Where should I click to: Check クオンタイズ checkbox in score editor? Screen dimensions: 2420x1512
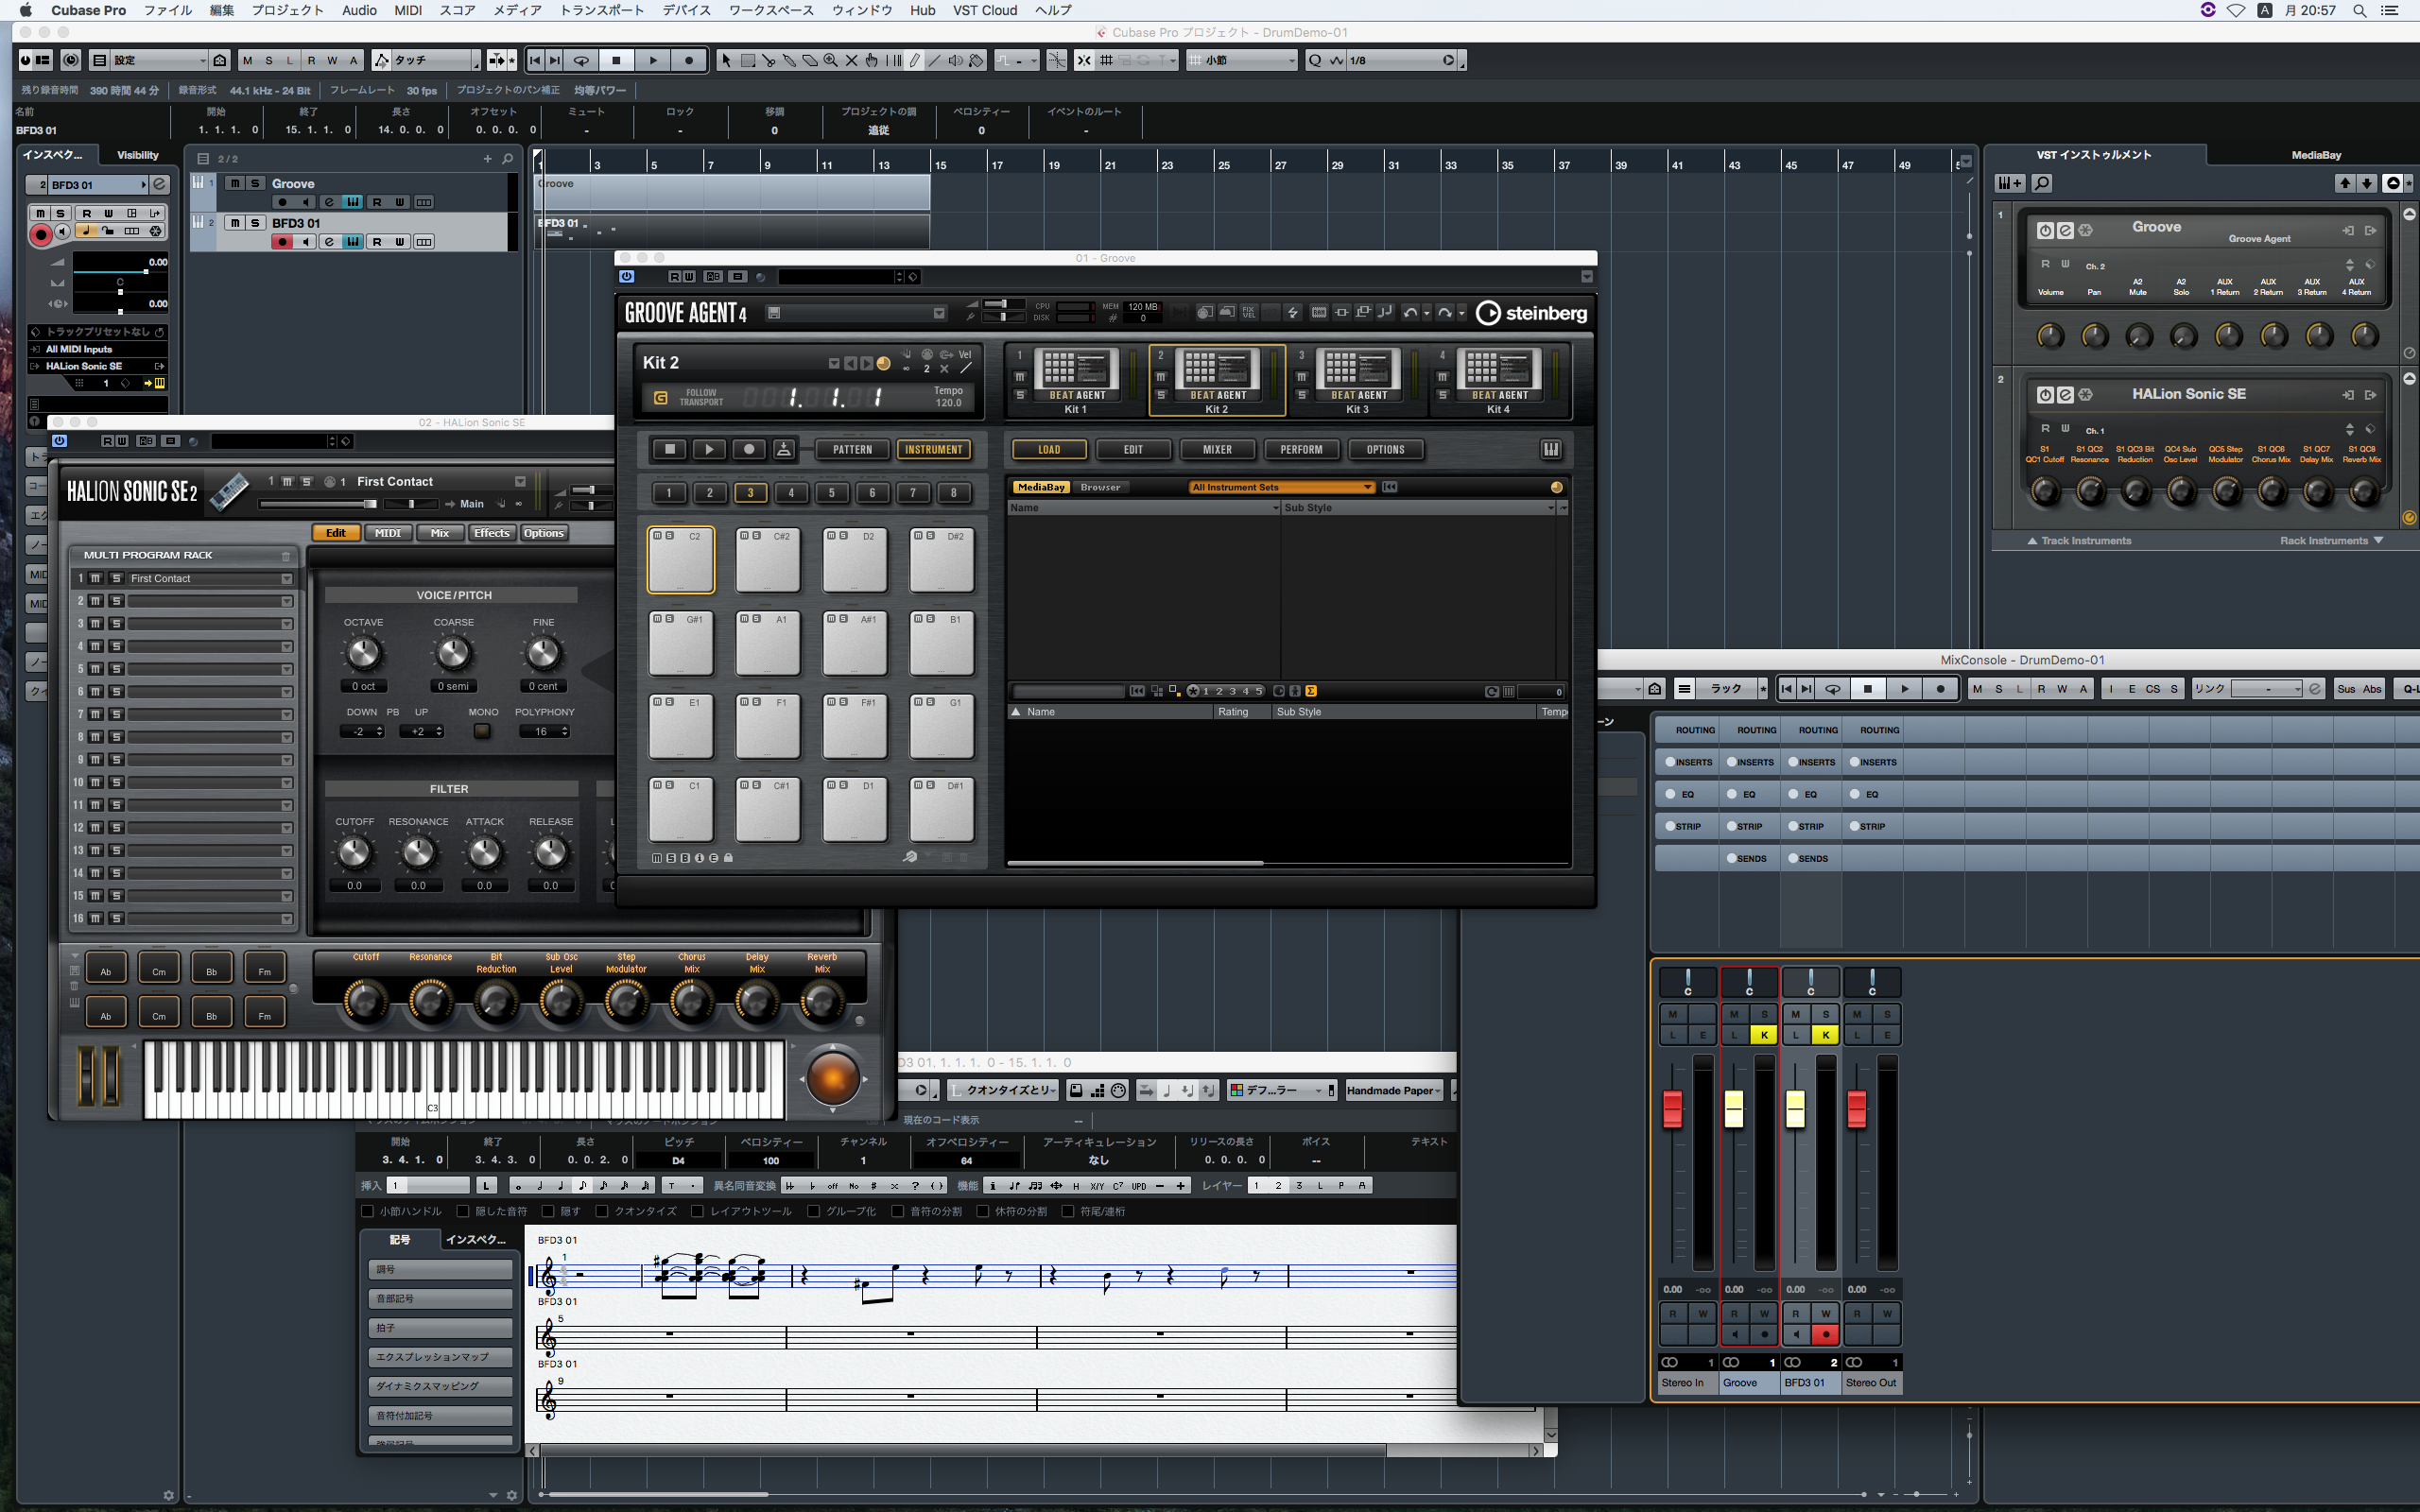602,1211
